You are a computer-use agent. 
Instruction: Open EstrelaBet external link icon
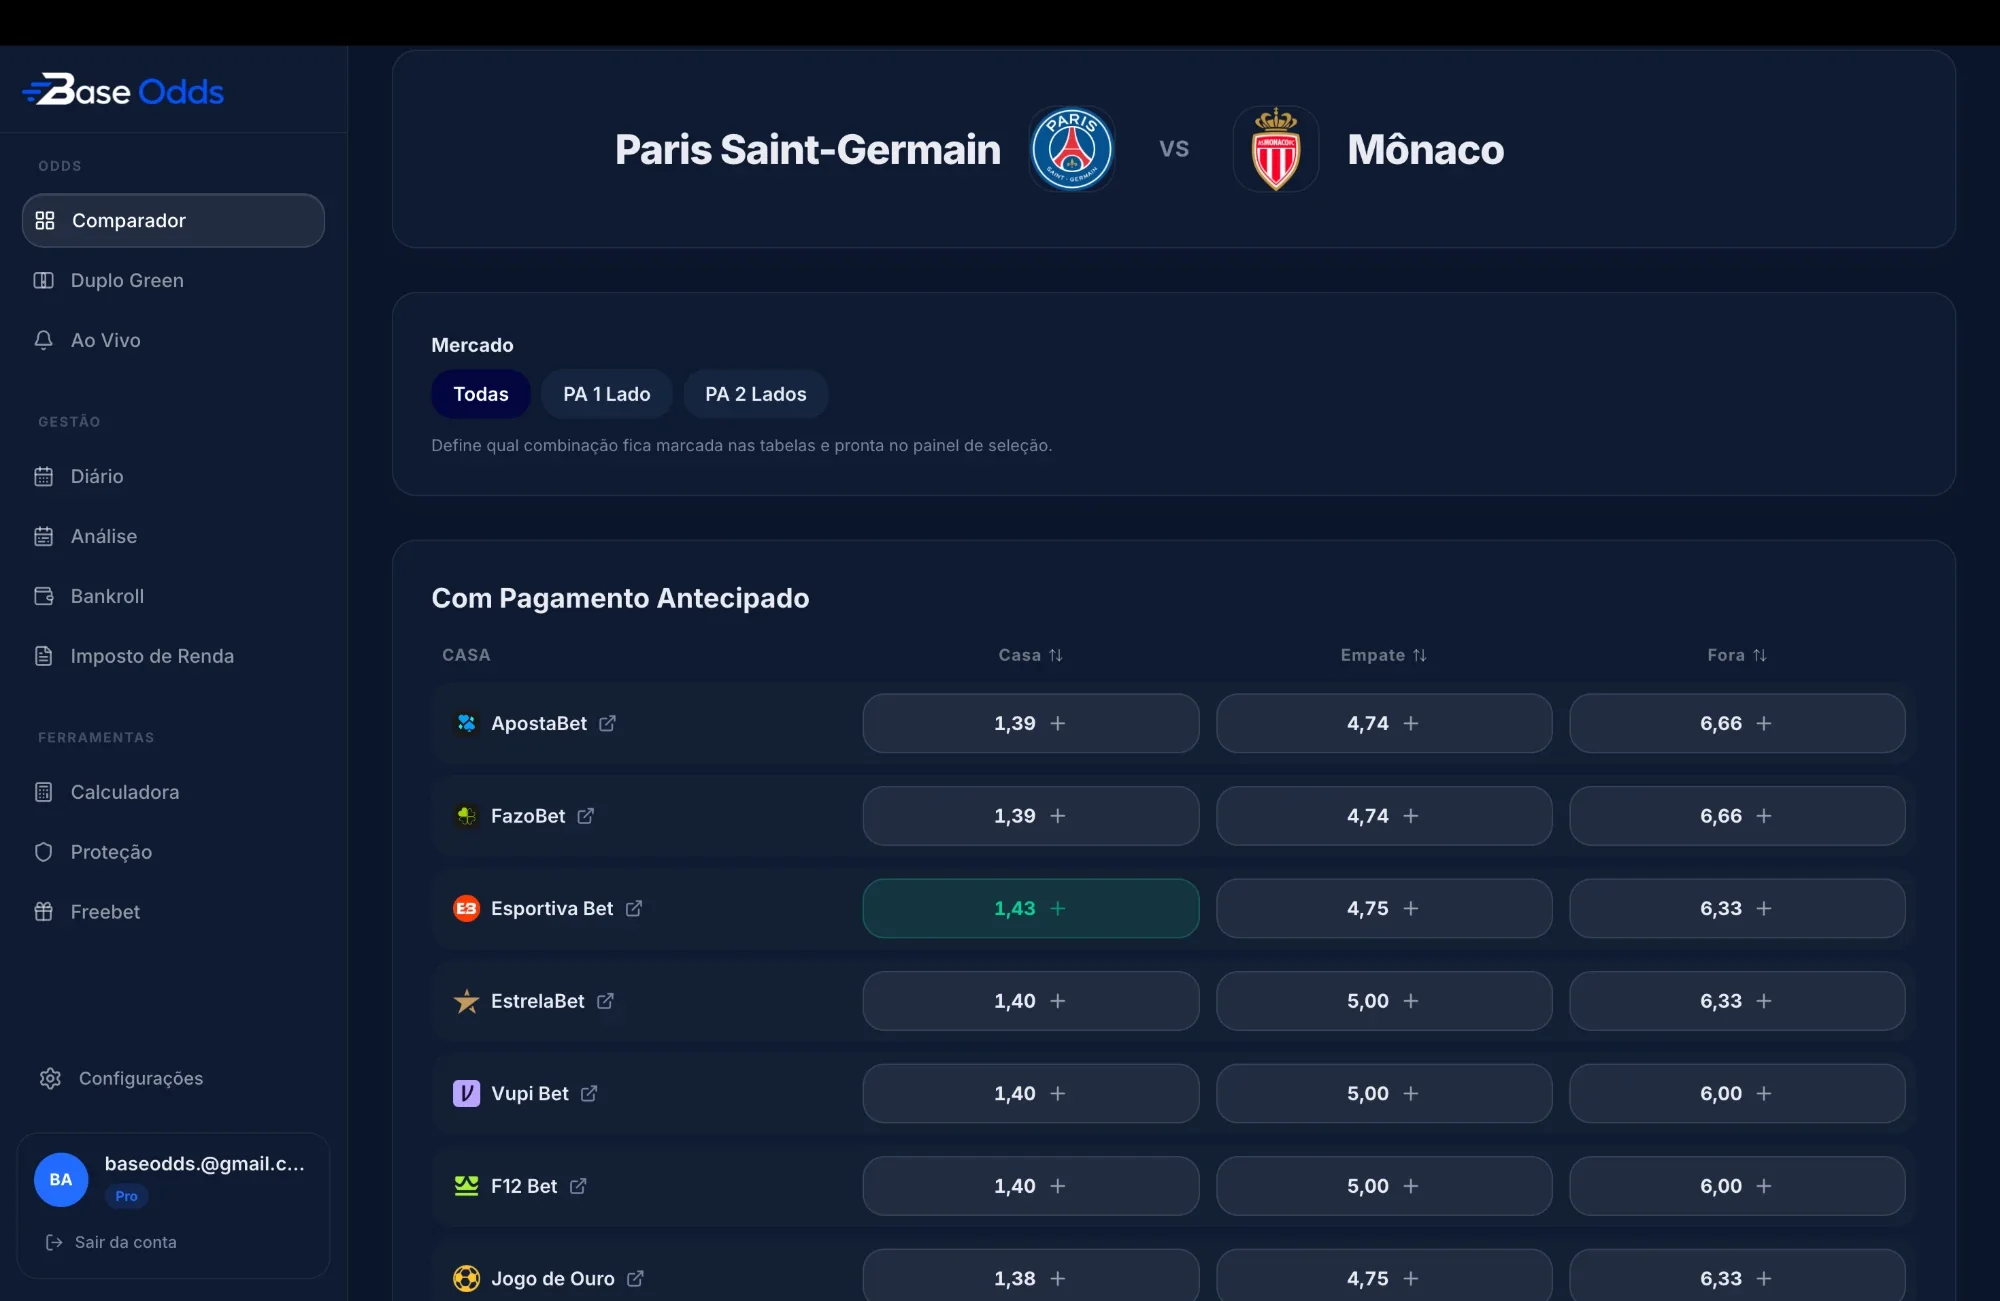point(605,1001)
